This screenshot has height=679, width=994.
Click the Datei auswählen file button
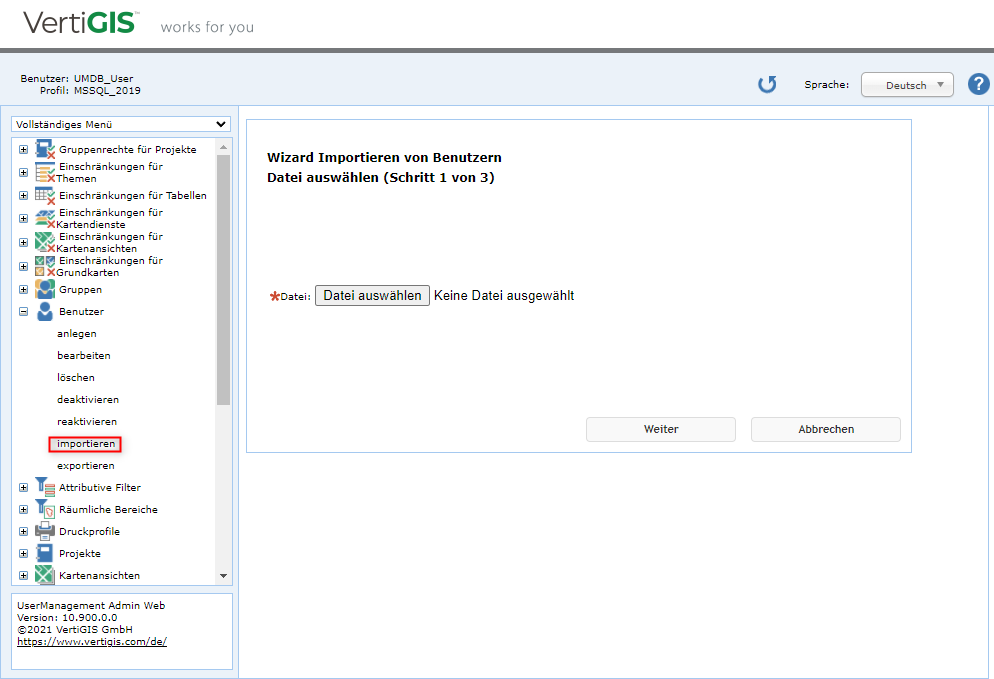pyautogui.click(x=372, y=296)
